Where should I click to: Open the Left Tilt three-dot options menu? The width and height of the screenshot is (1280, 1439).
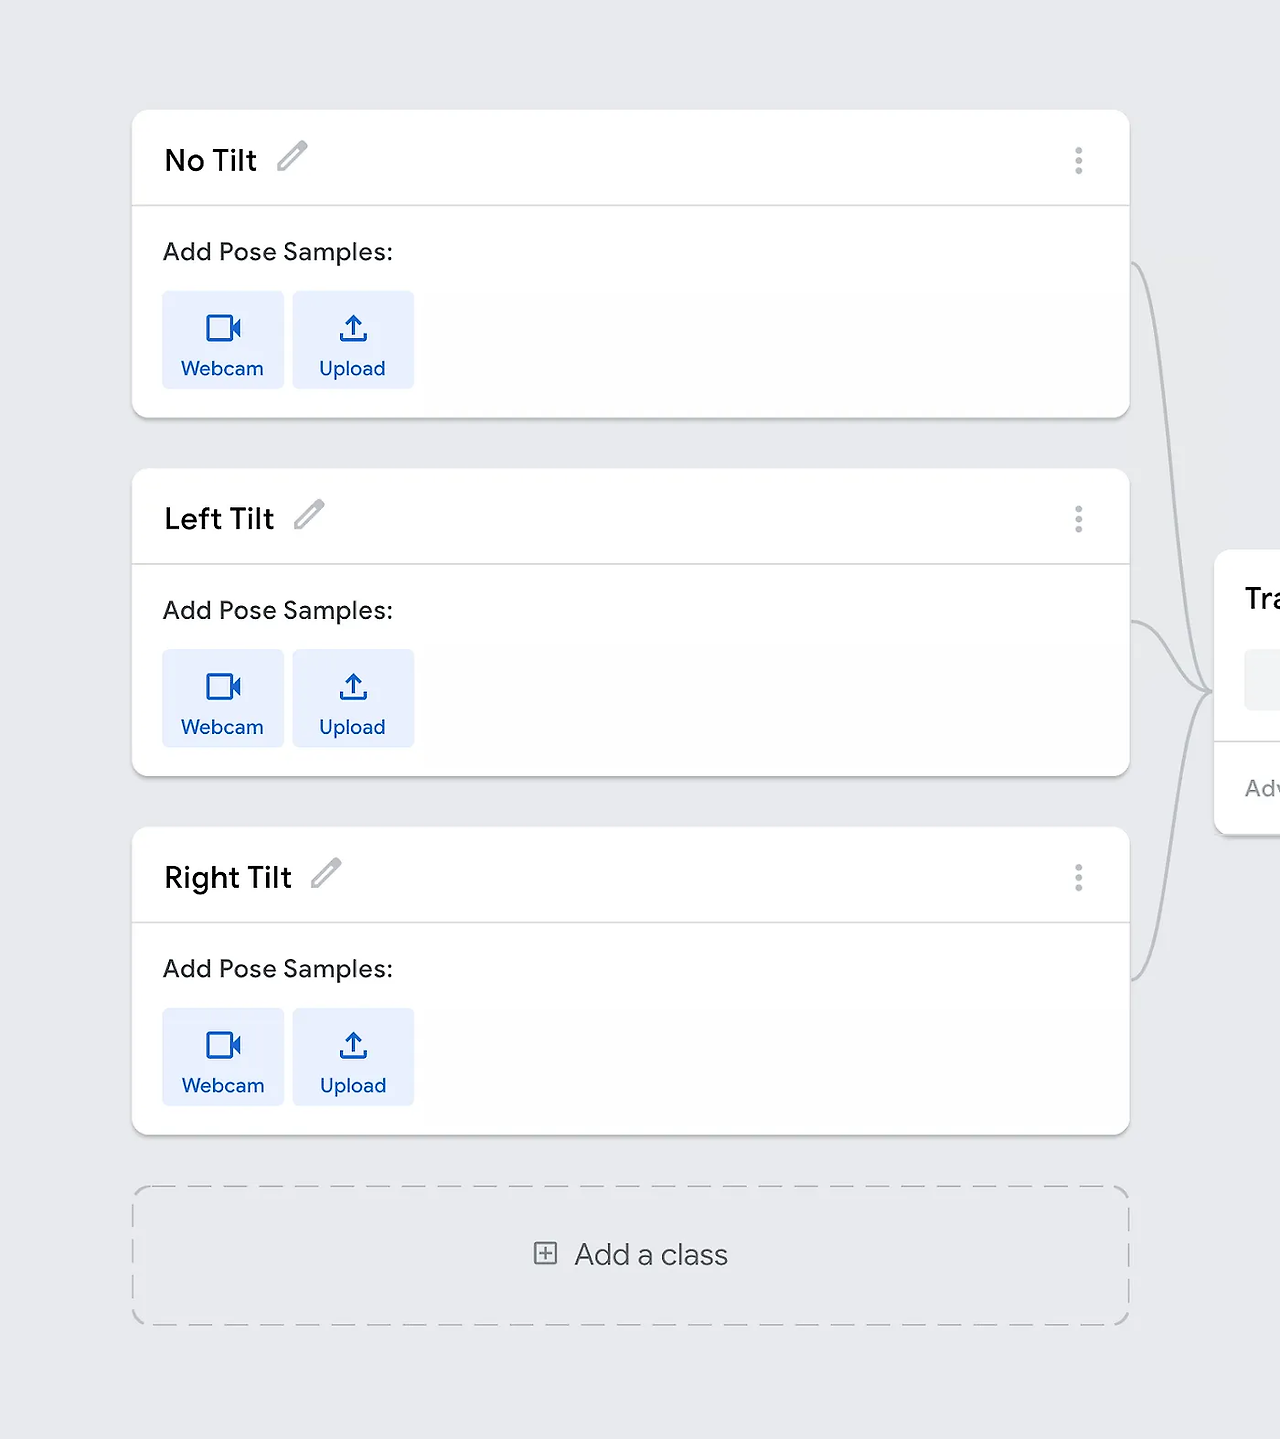pos(1078,519)
